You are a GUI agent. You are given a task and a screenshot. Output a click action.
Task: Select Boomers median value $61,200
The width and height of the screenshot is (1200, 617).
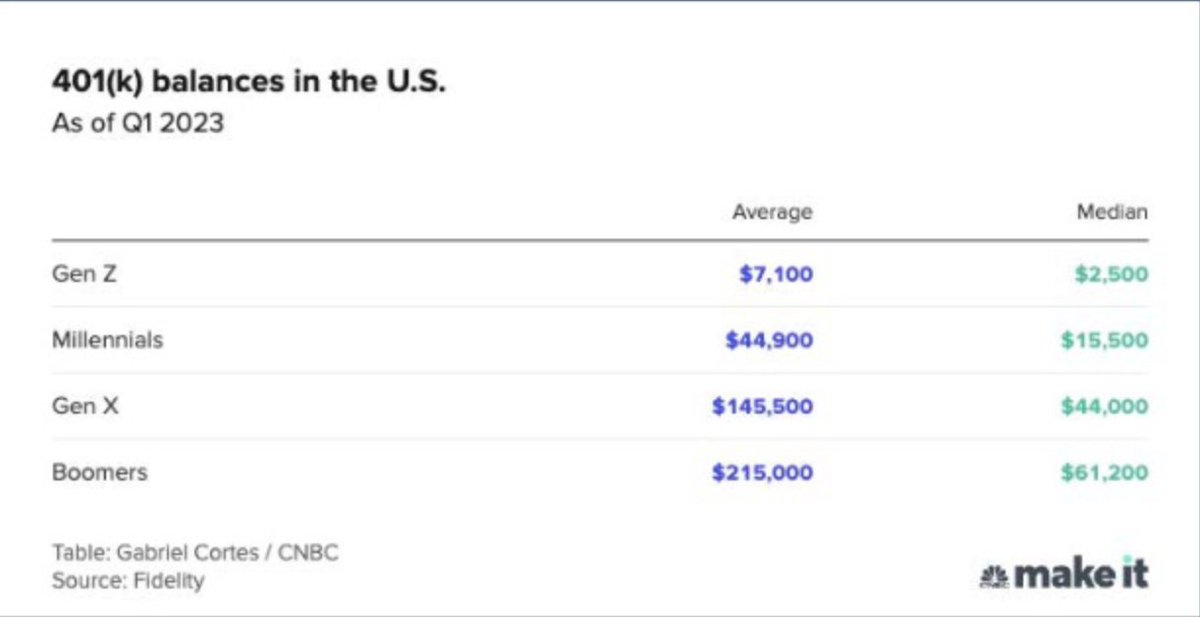(x=1105, y=473)
